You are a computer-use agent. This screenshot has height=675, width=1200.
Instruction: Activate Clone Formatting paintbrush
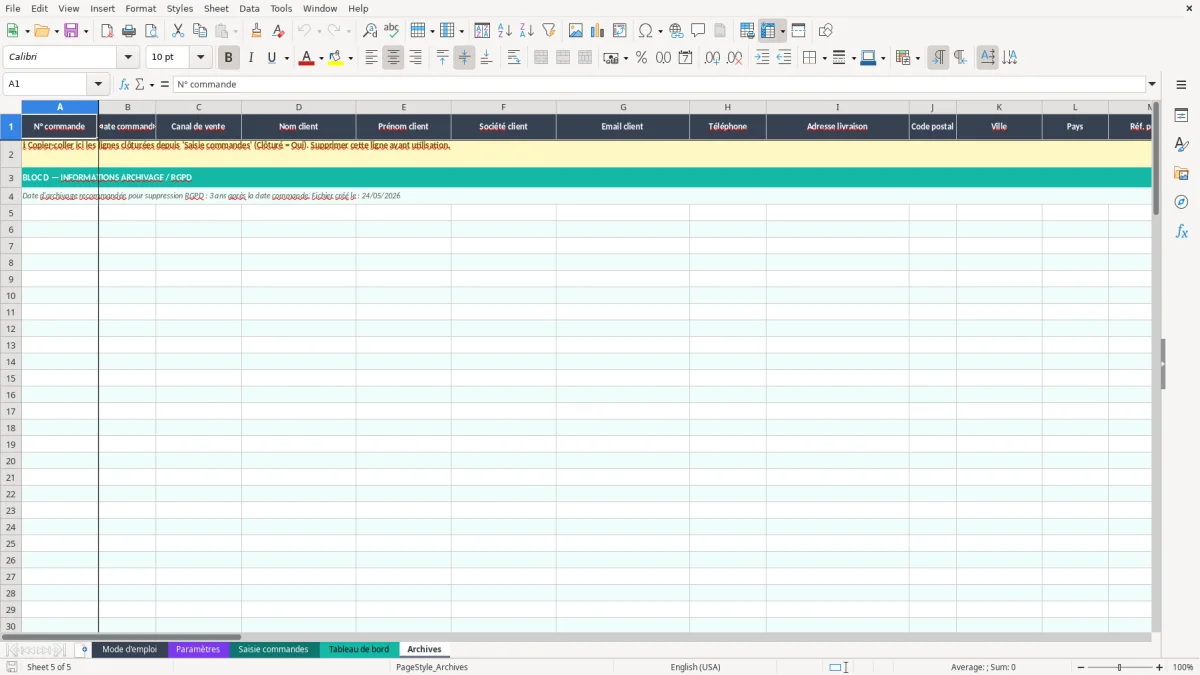click(x=257, y=31)
